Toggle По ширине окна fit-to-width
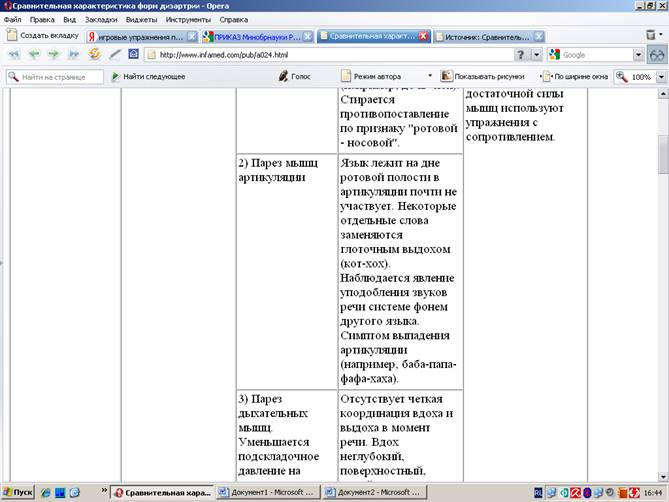Image resolution: width=669 pixels, height=502 pixels. click(575, 76)
